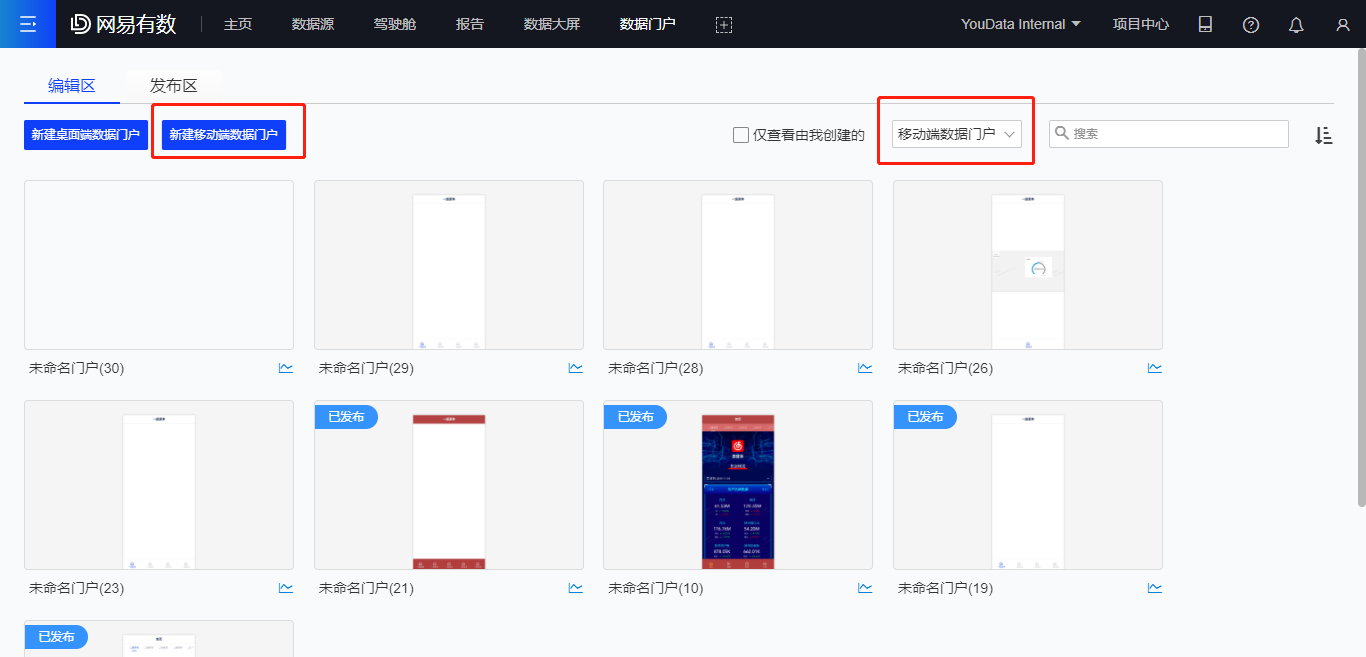View statistics chart icon for 未命名门户(19)
The image size is (1366, 657).
click(1155, 588)
